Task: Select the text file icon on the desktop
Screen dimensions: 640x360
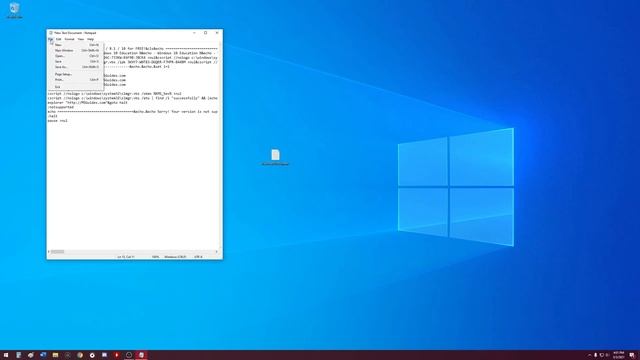Action: click(x=276, y=157)
